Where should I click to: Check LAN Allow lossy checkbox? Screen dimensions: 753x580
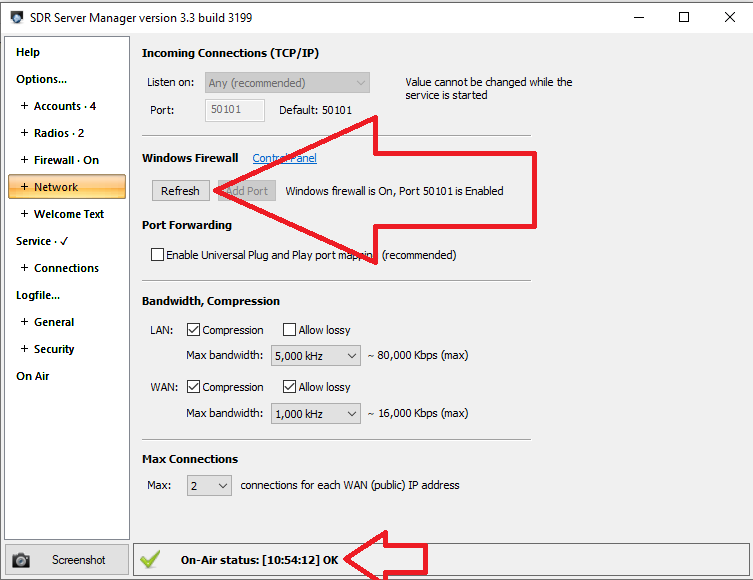click(289, 330)
